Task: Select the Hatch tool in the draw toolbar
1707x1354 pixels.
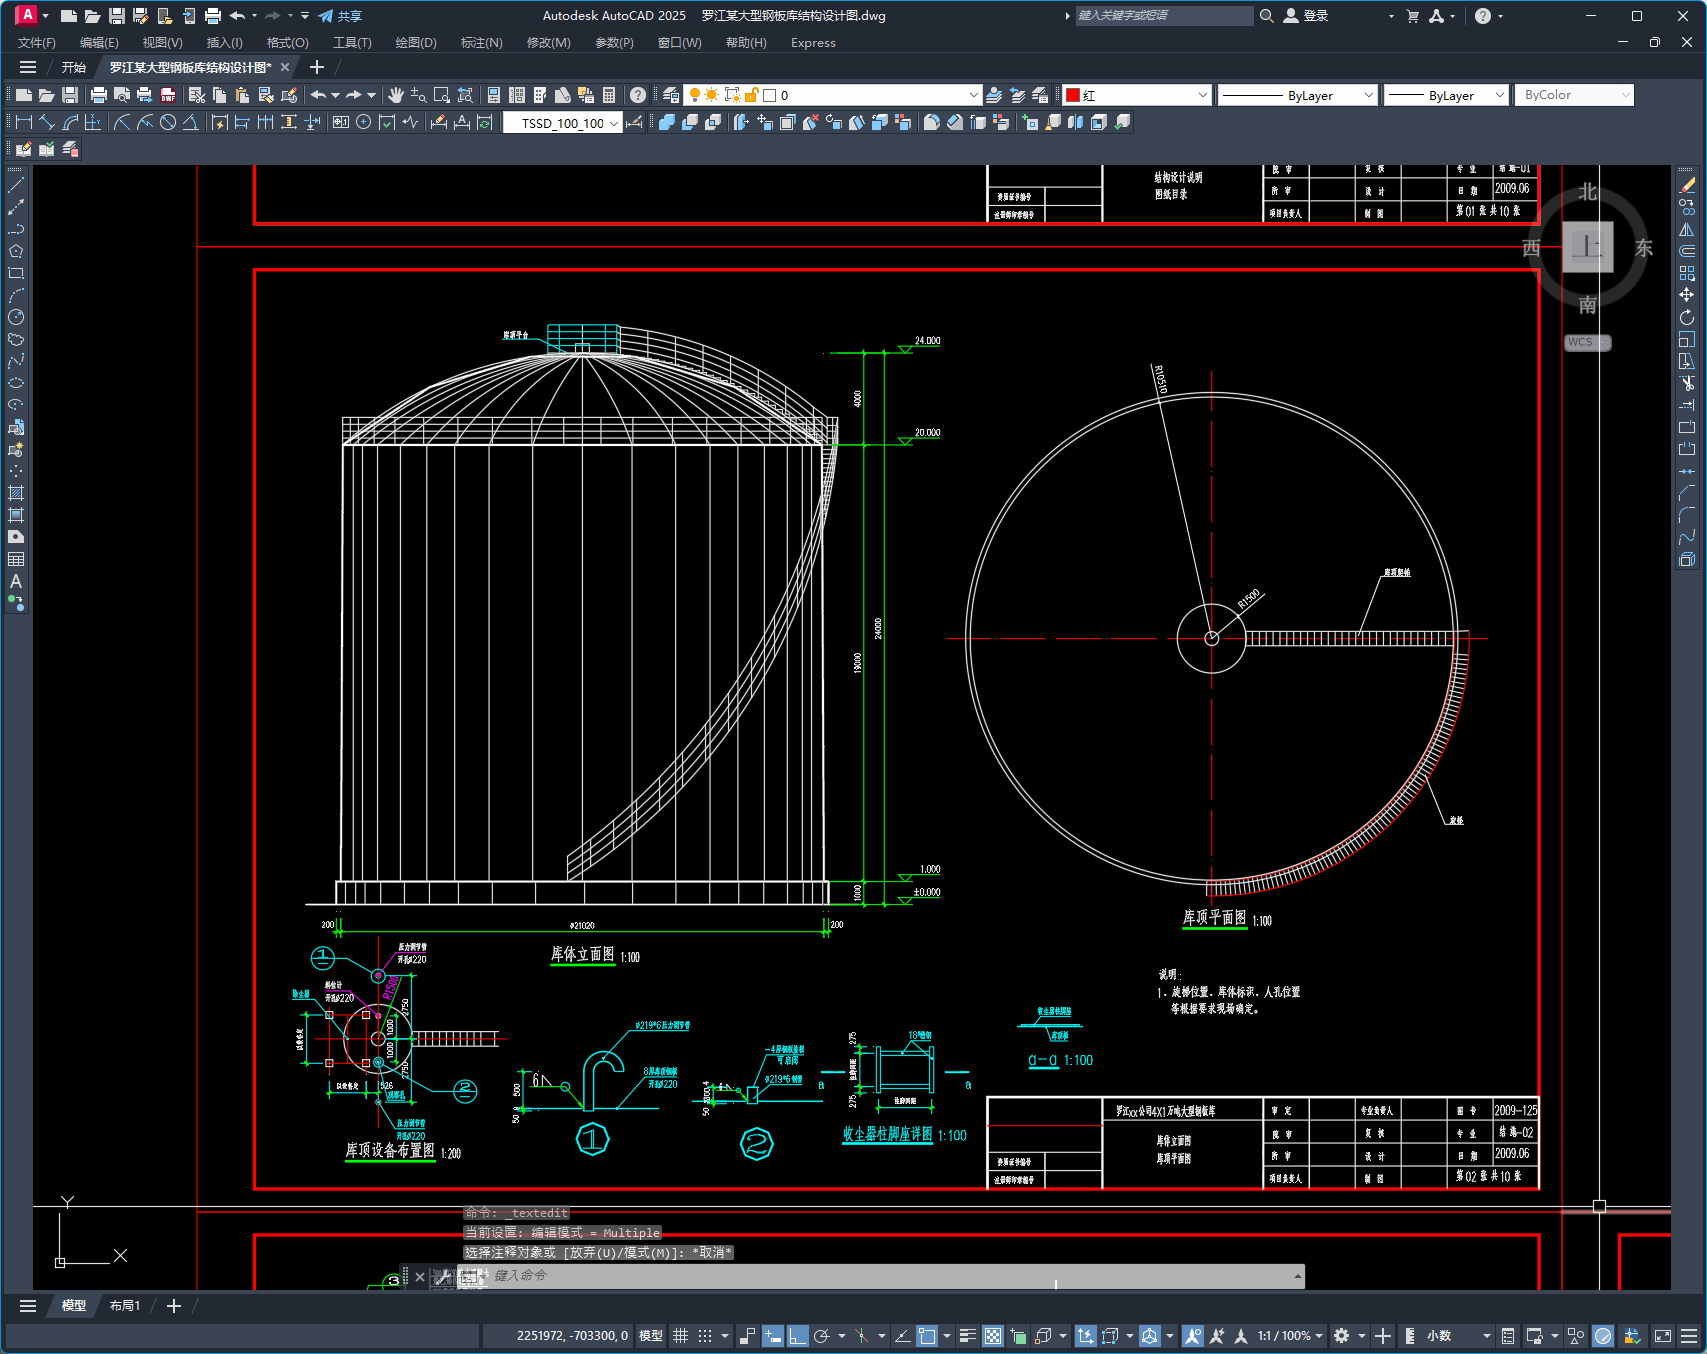Action: [16, 493]
